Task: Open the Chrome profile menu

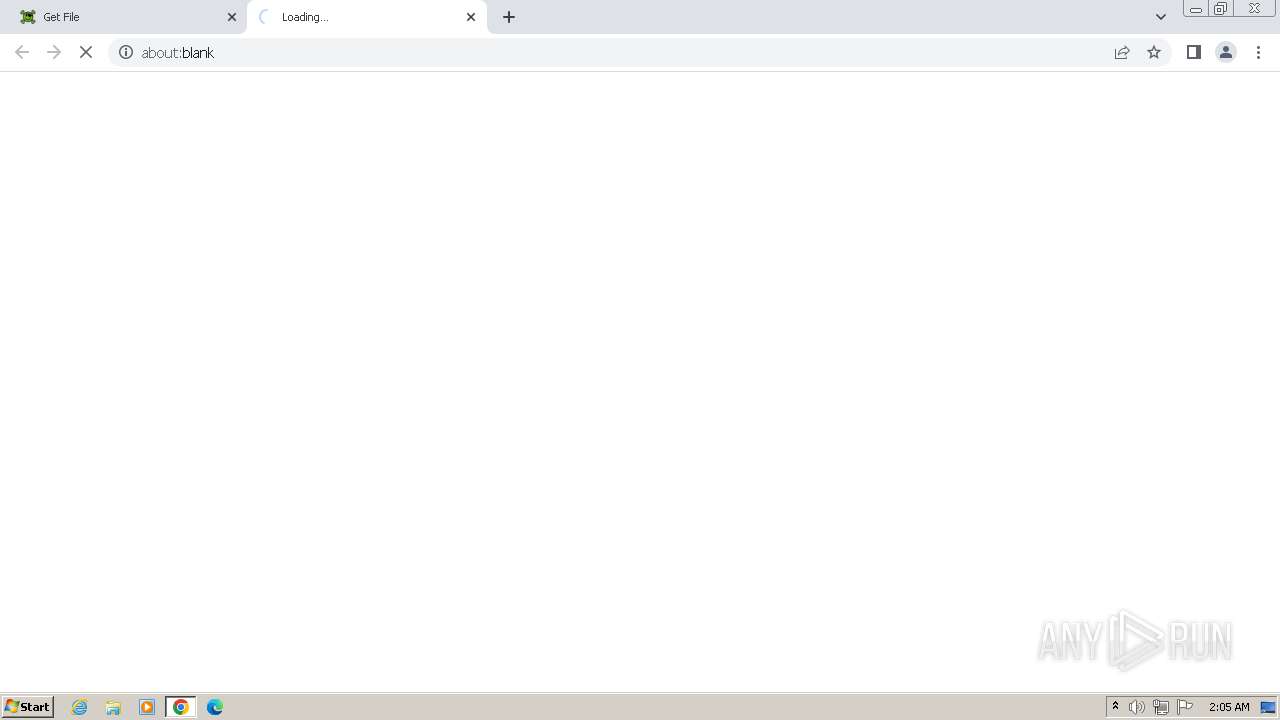Action: [x=1226, y=52]
